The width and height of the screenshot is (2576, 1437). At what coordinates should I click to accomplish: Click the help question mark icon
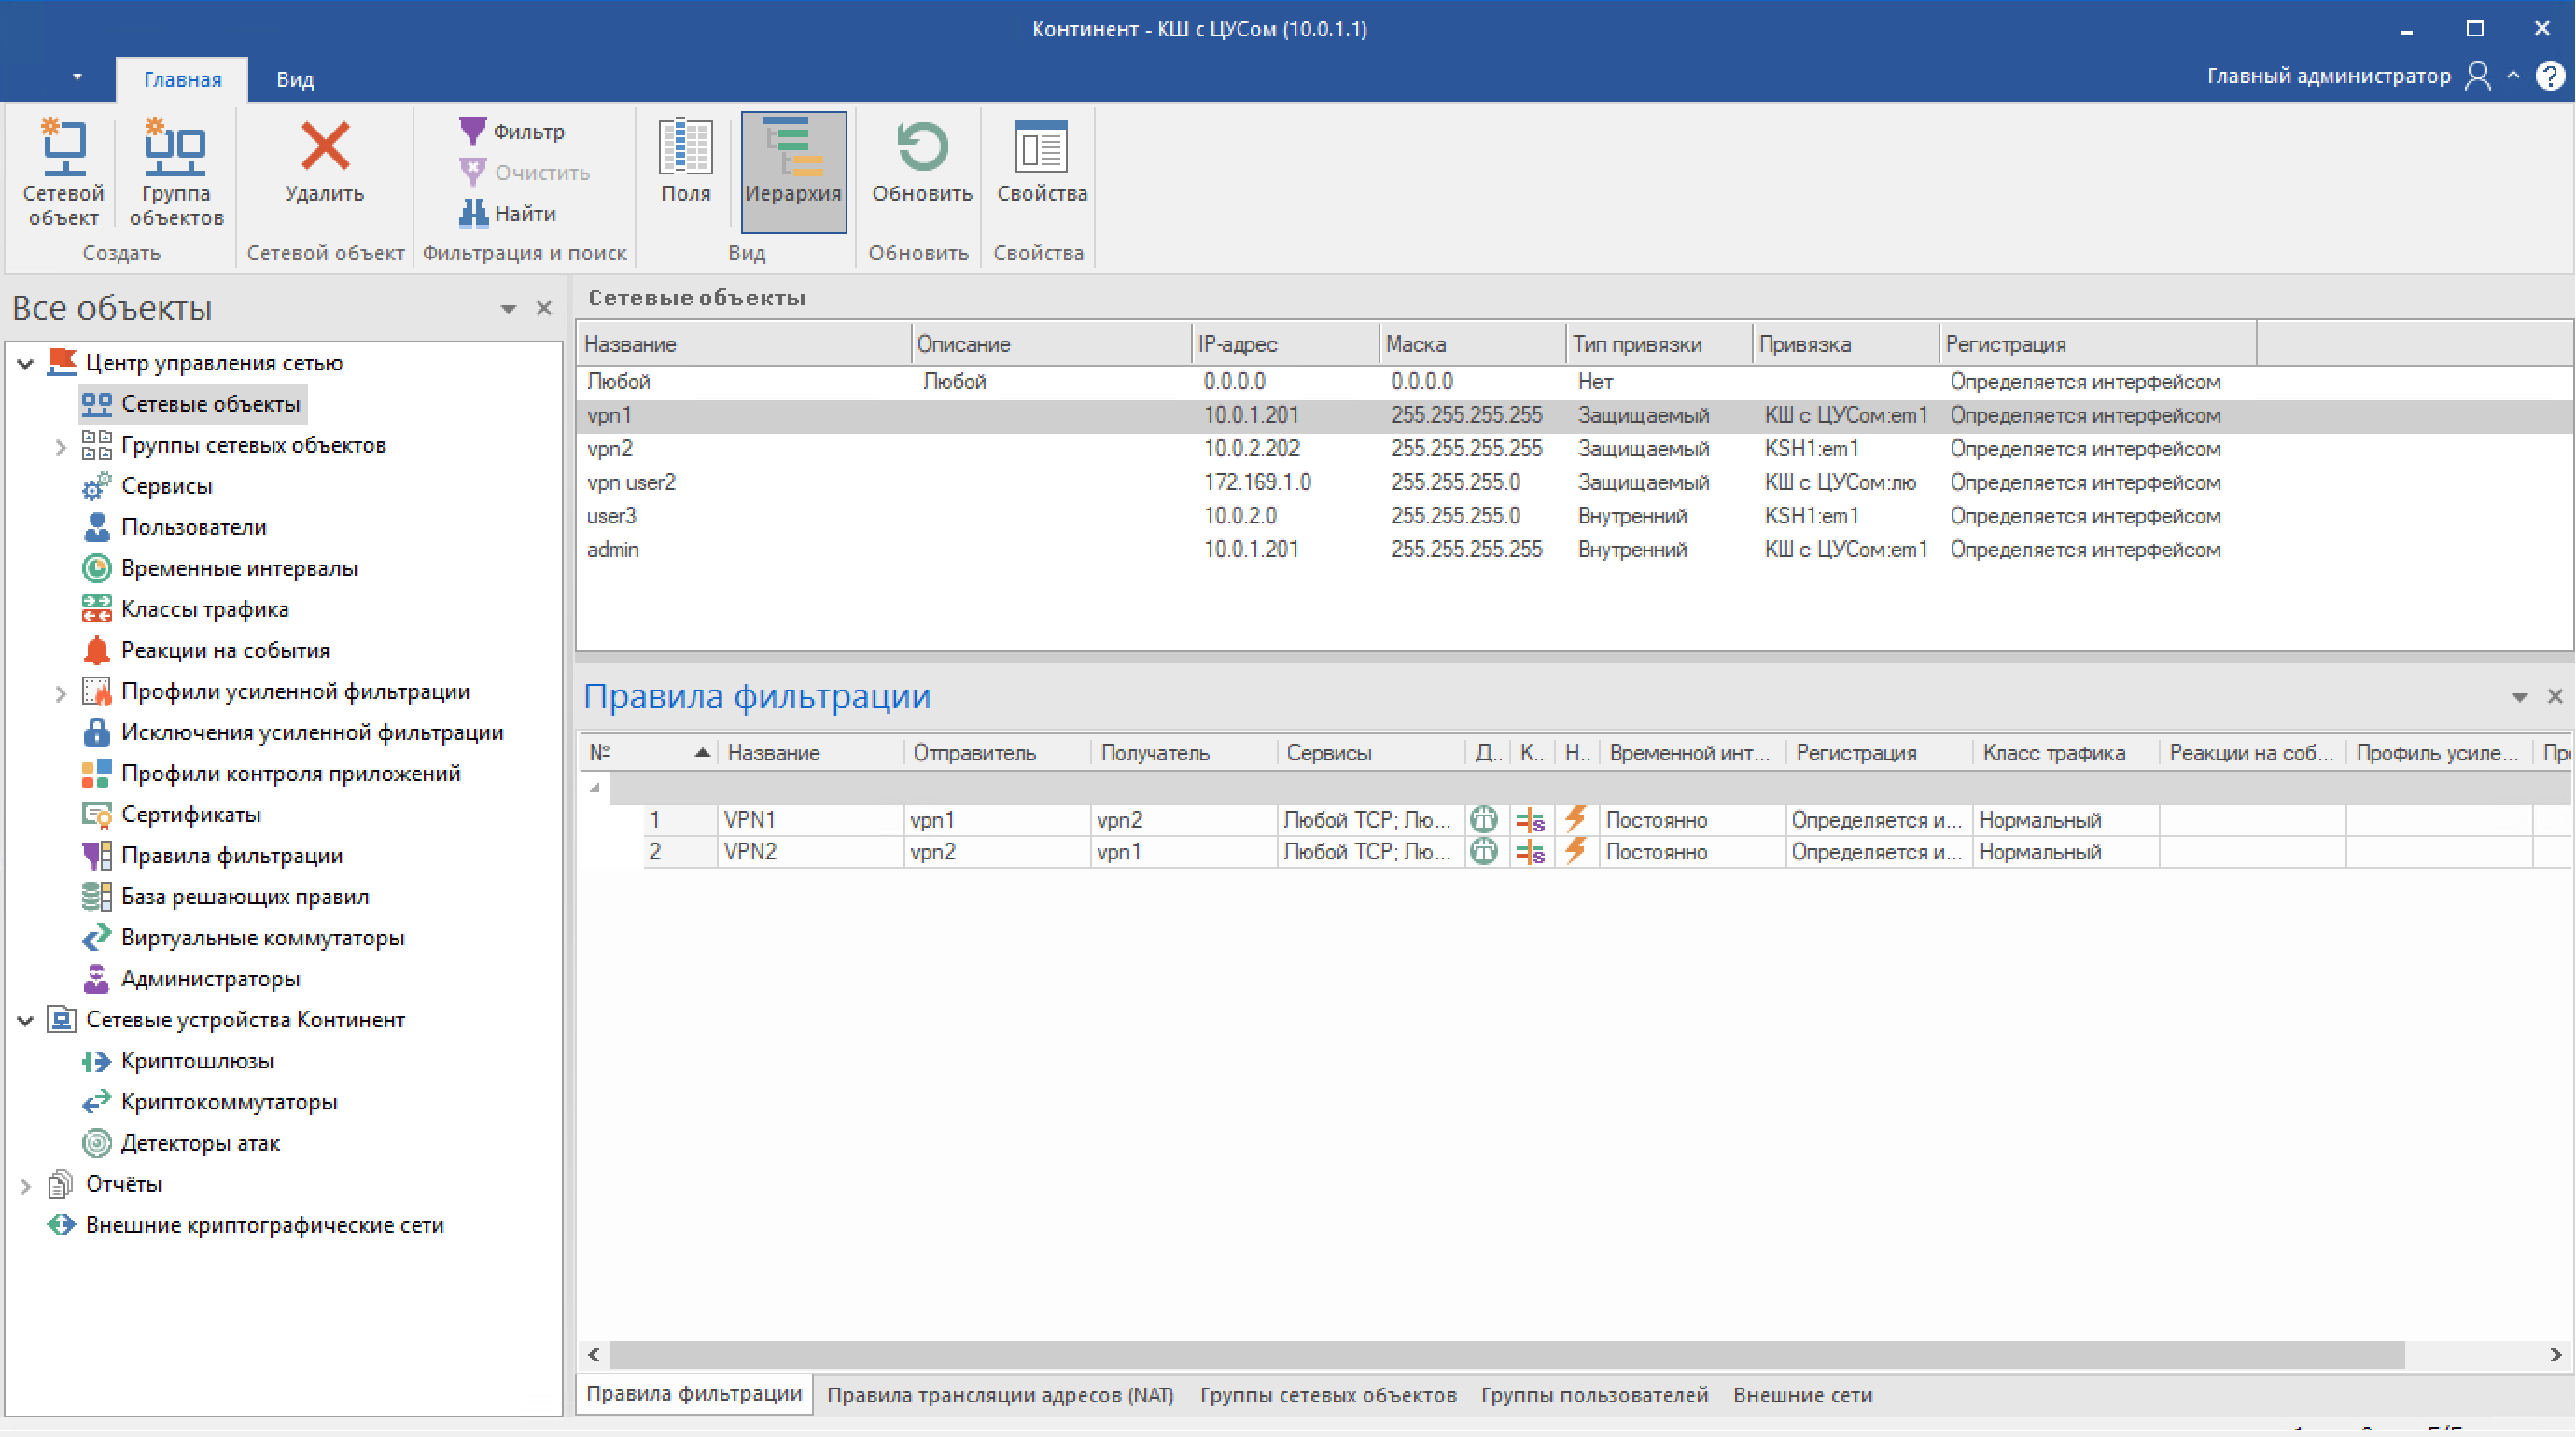click(2549, 76)
